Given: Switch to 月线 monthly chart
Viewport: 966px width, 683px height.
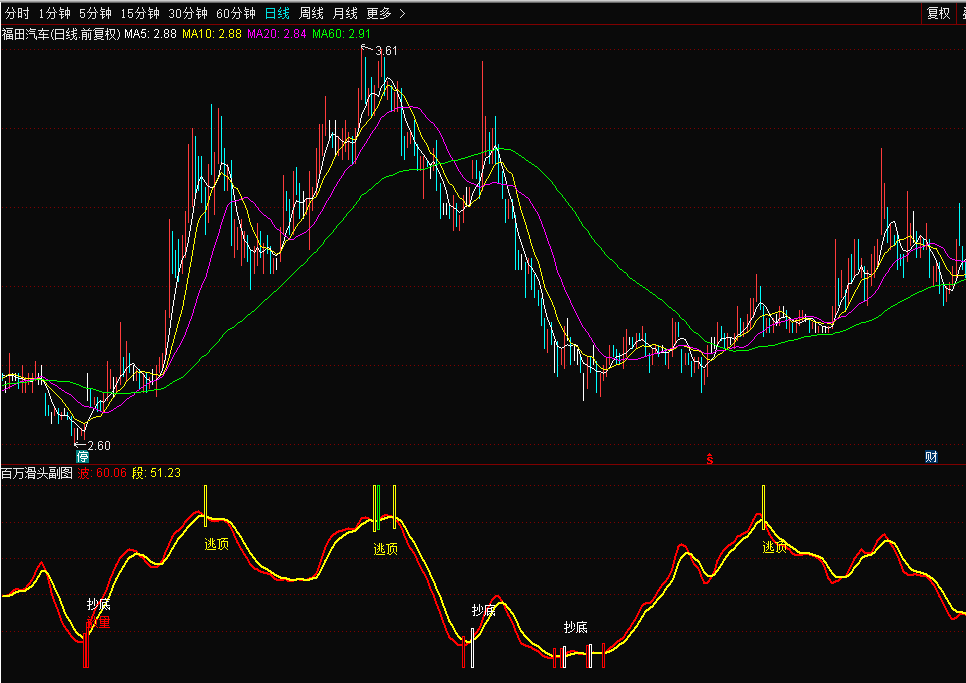Looking at the screenshot, I should [345, 14].
